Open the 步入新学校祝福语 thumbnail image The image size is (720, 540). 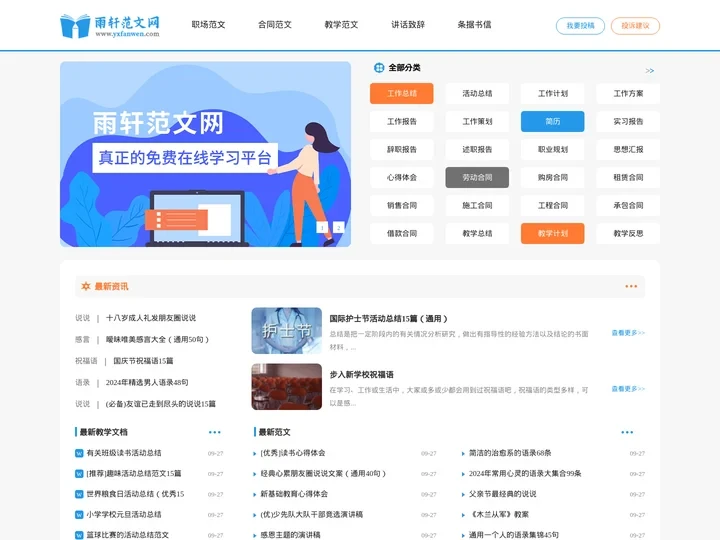[287, 387]
